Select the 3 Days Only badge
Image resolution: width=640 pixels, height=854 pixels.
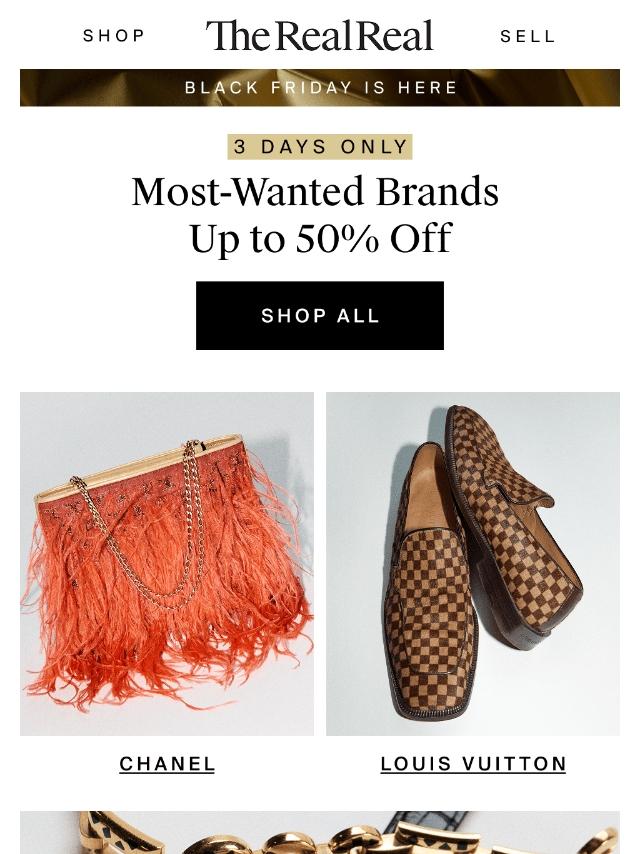pyautogui.click(x=320, y=147)
